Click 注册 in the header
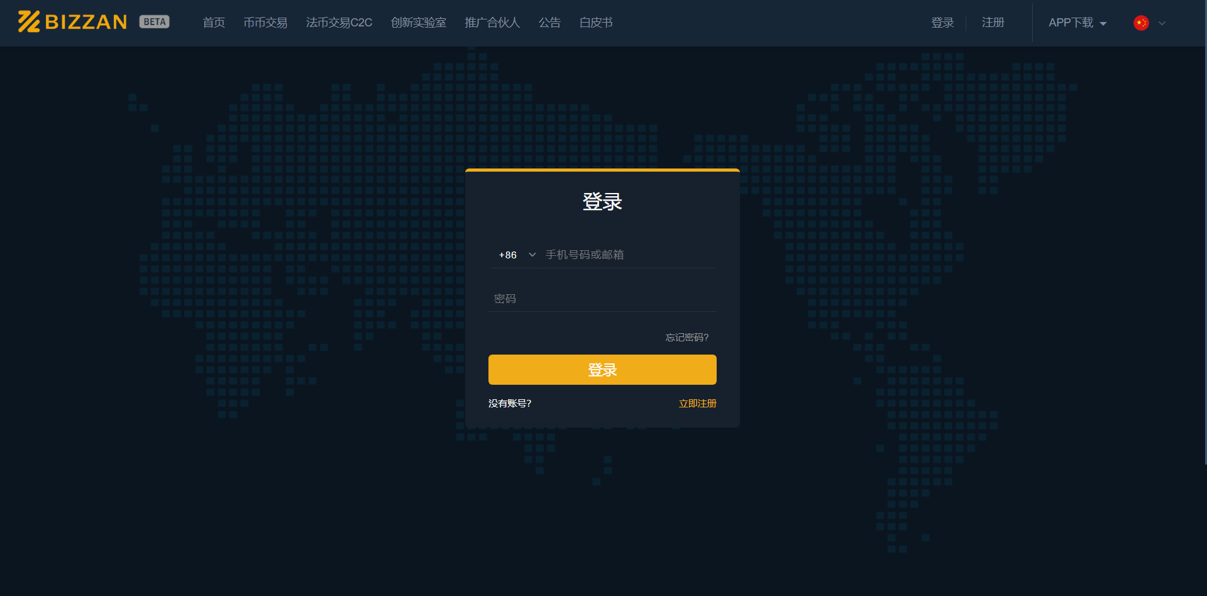 click(993, 23)
